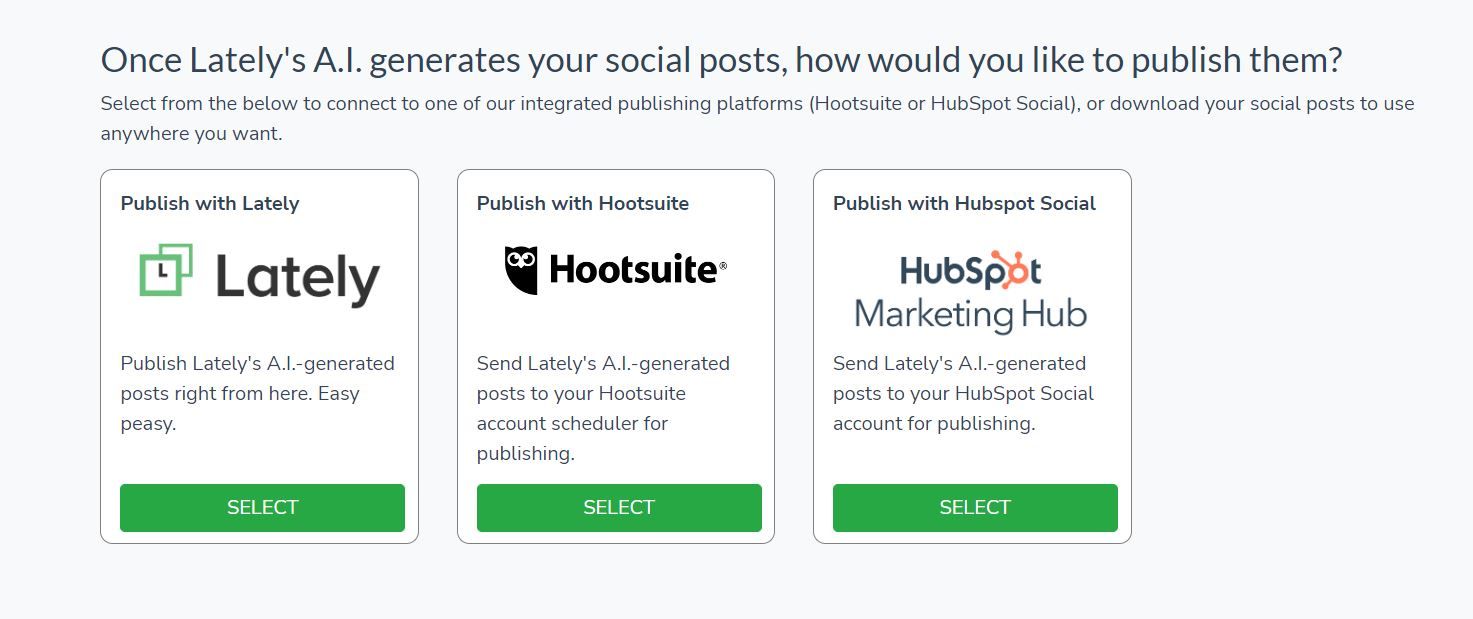This screenshot has width=1473, height=619.
Task: Select publishing with Lately
Action: click(x=261, y=507)
